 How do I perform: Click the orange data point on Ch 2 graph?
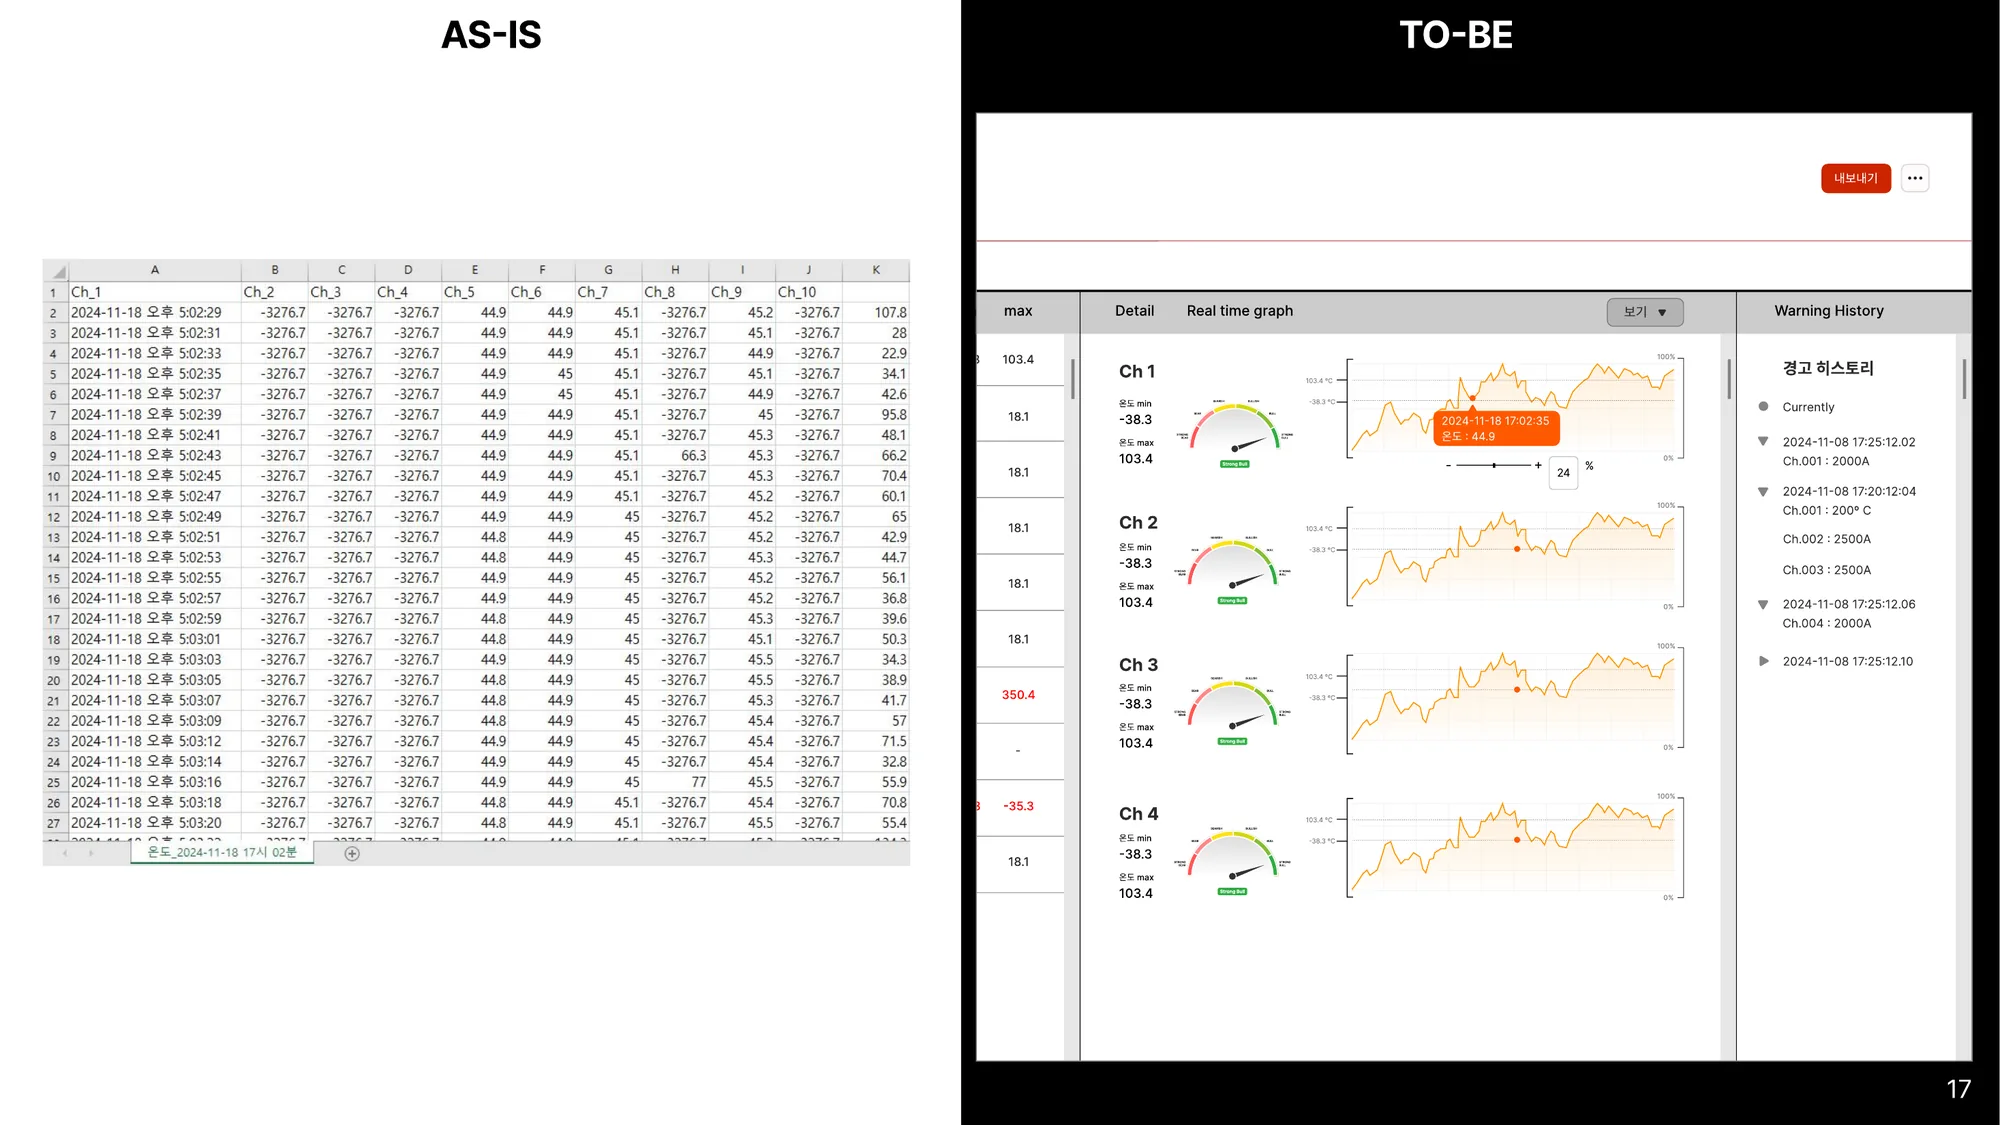pos(1517,549)
